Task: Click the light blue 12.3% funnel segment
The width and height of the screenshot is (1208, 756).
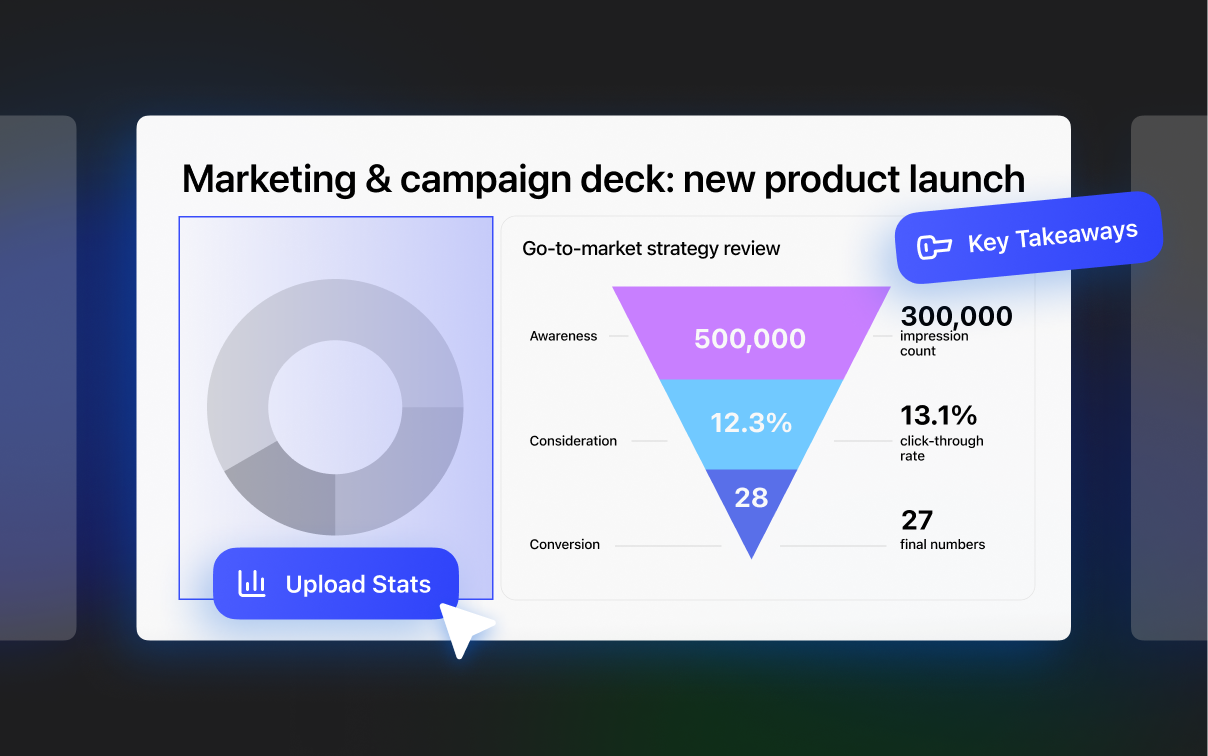Action: 750,424
